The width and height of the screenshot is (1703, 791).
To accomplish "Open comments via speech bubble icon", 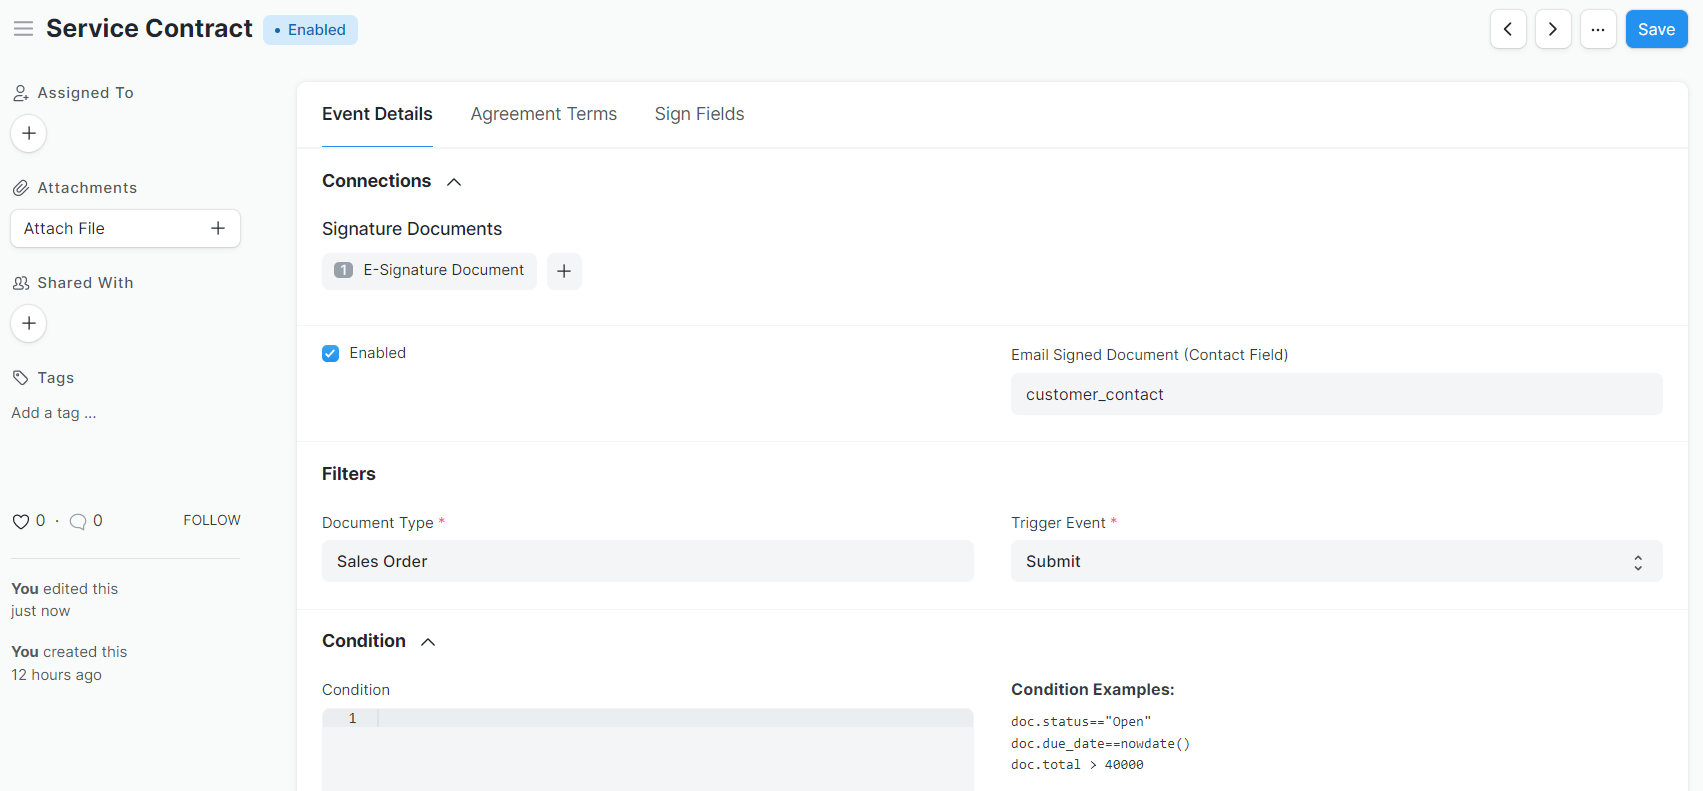I will [x=78, y=521].
